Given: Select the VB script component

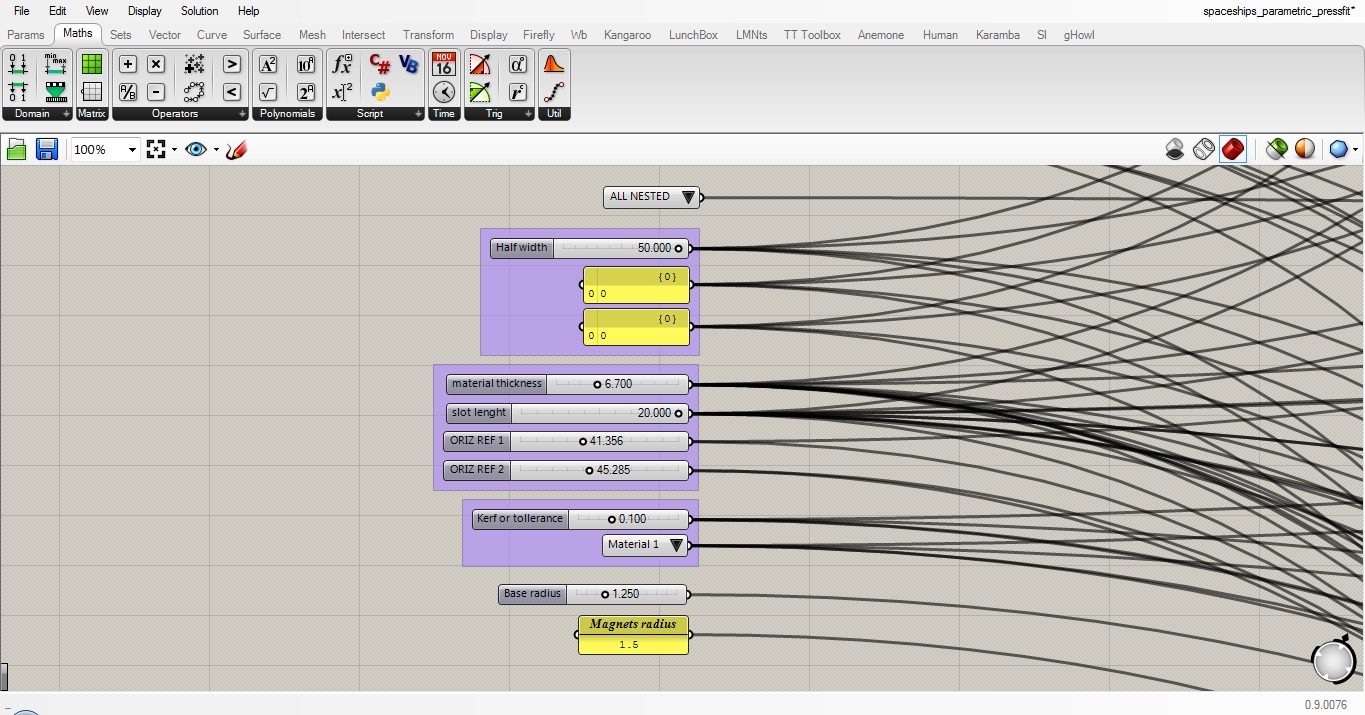Looking at the screenshot, I should tap(408, 64).
